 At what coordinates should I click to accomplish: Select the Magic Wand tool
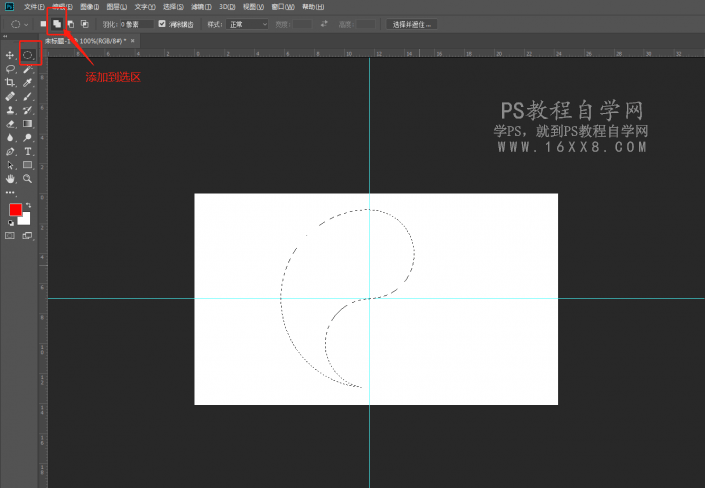pos(28,69)
